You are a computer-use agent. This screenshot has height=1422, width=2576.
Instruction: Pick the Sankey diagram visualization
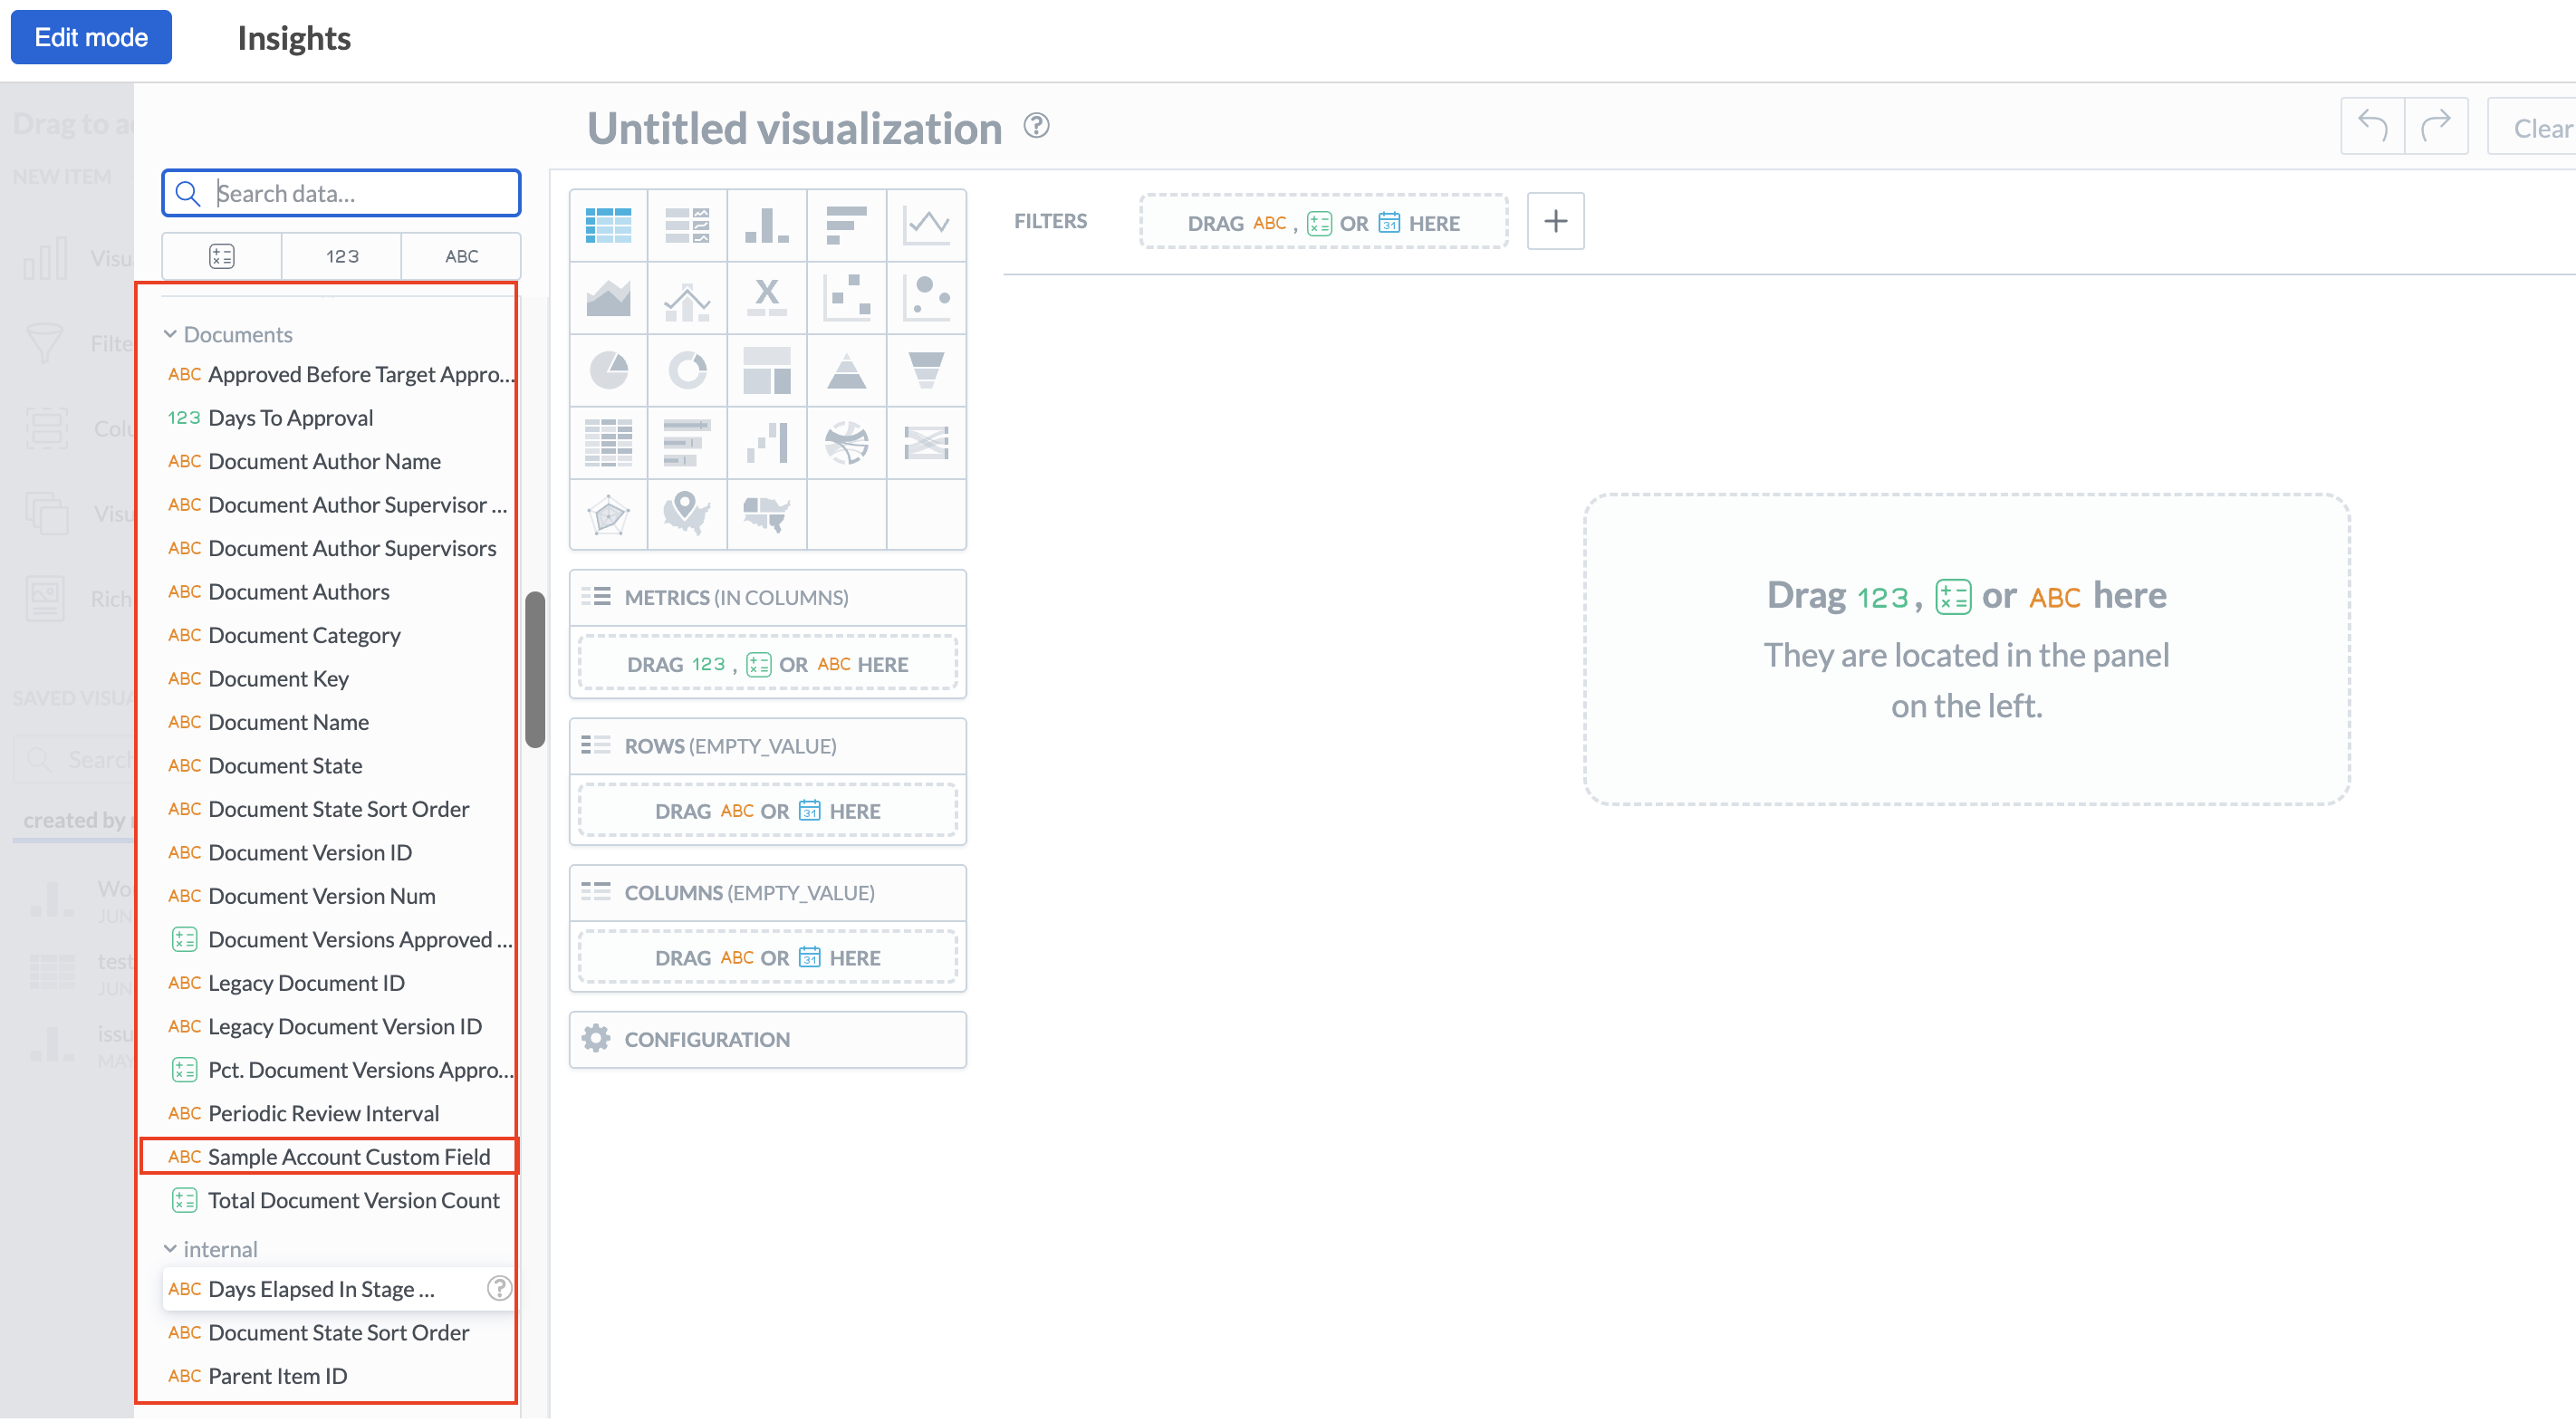926,442
